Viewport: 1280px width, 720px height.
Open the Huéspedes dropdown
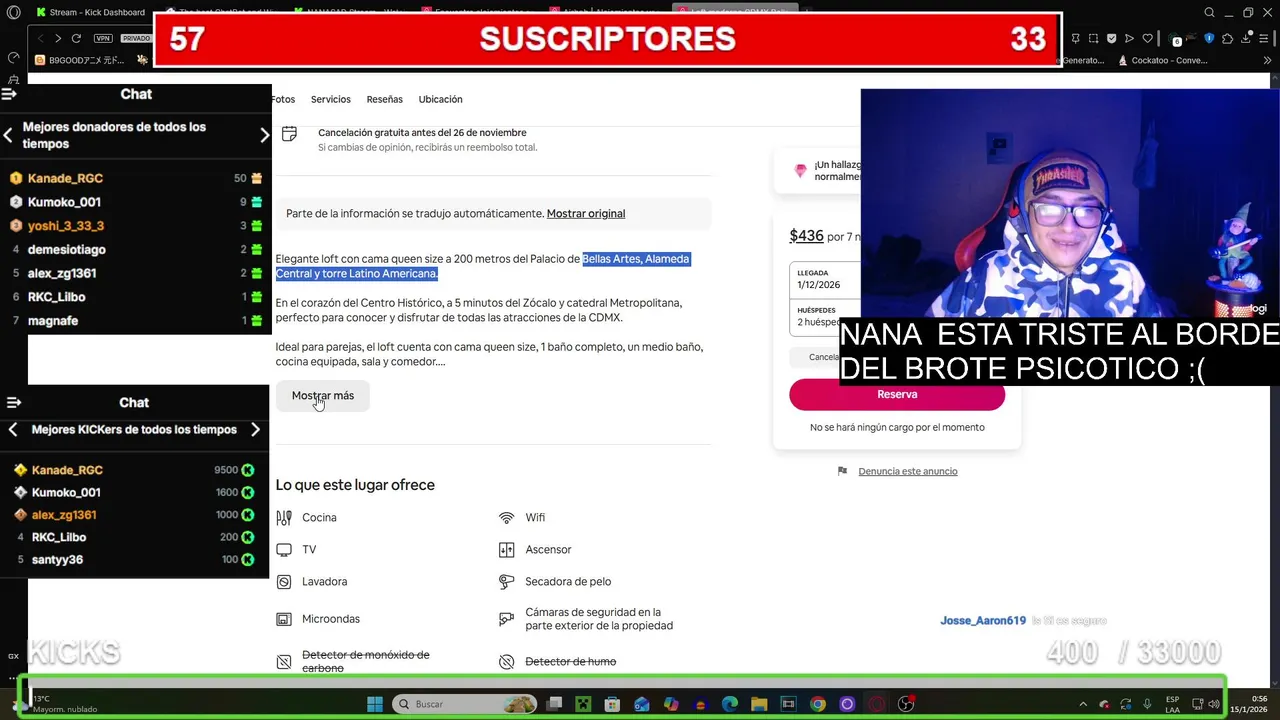[x=825, y=316]
